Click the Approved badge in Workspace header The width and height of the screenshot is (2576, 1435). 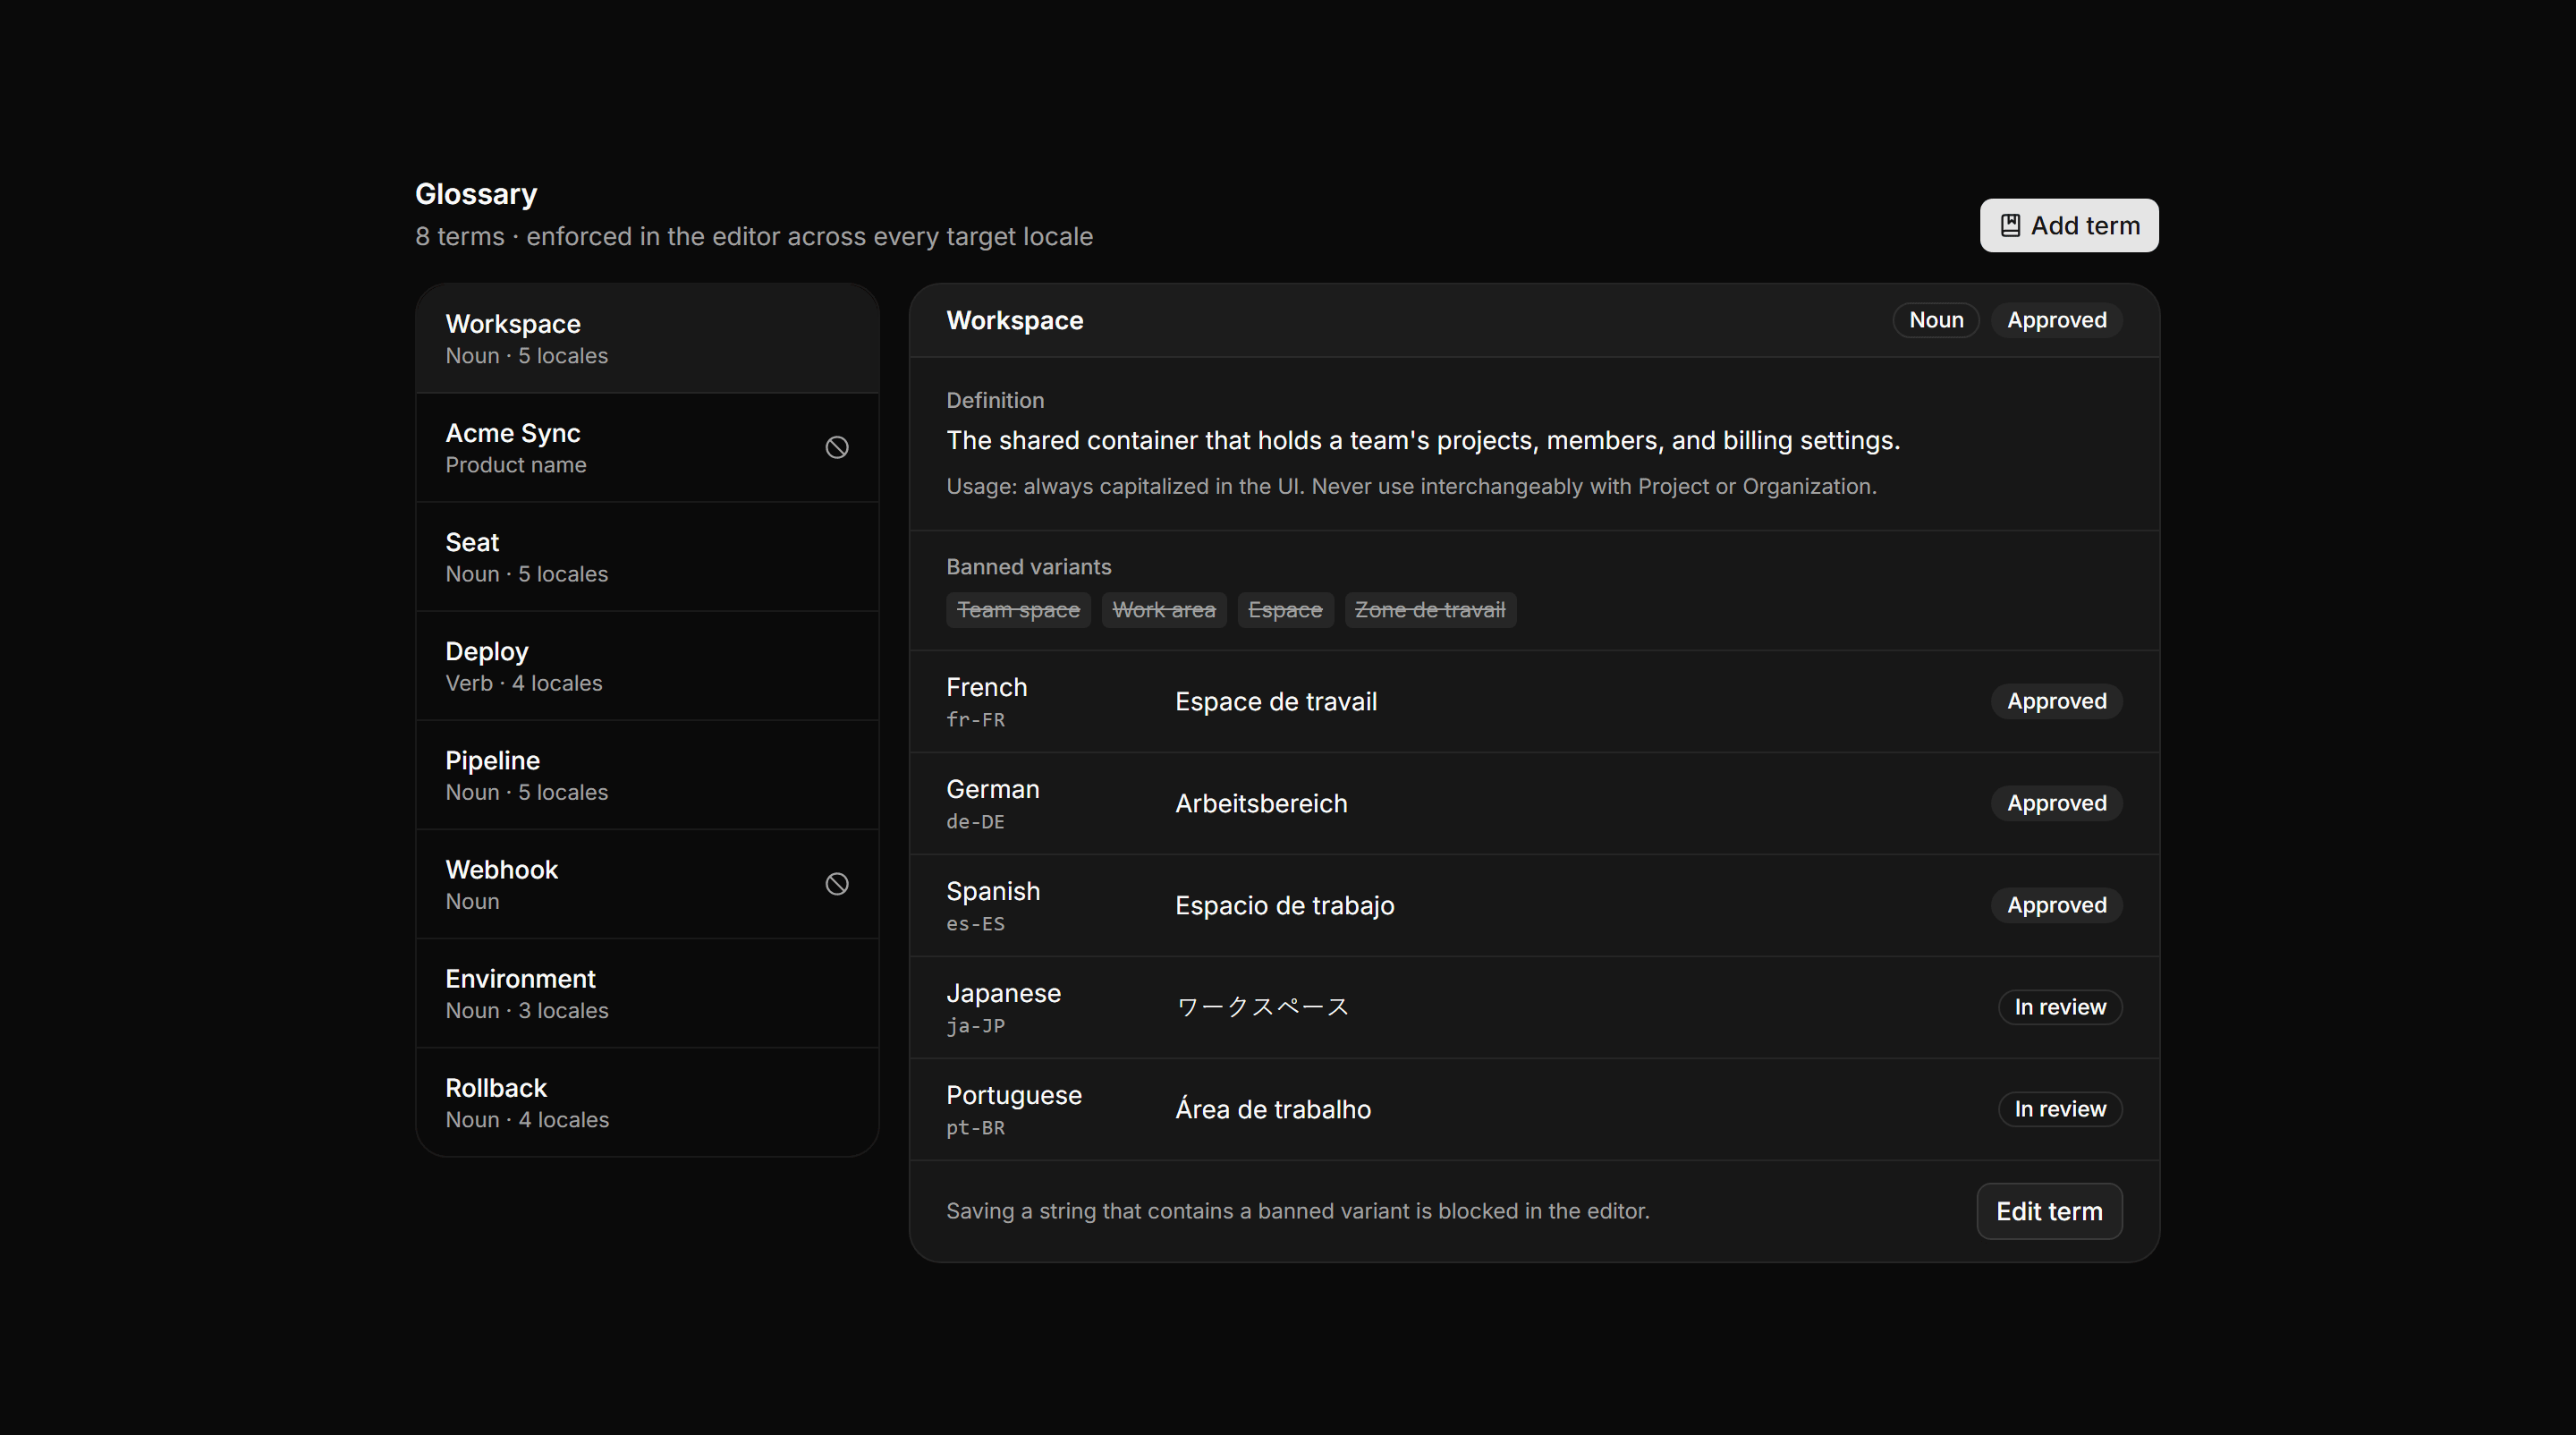pyautogui.click(x=2056, y=320)
